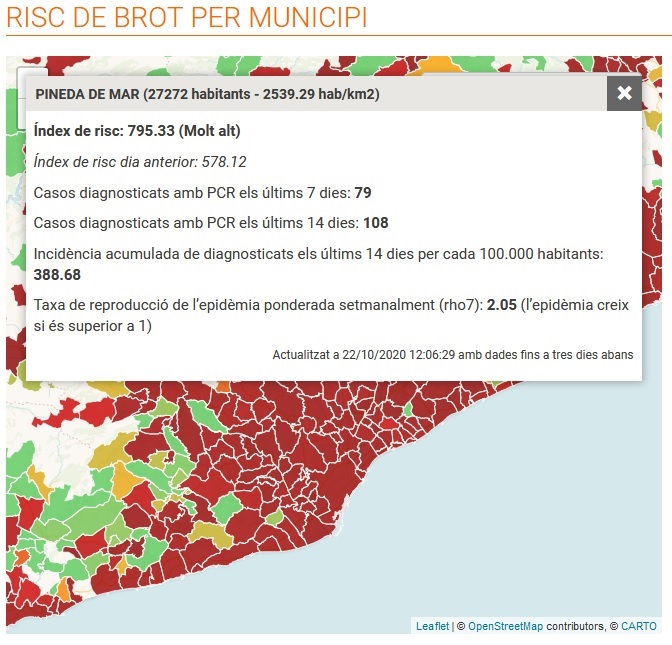Open the CARTO attribution link
Viewport: 672px width, 645px height.
(x=639, y=626)
